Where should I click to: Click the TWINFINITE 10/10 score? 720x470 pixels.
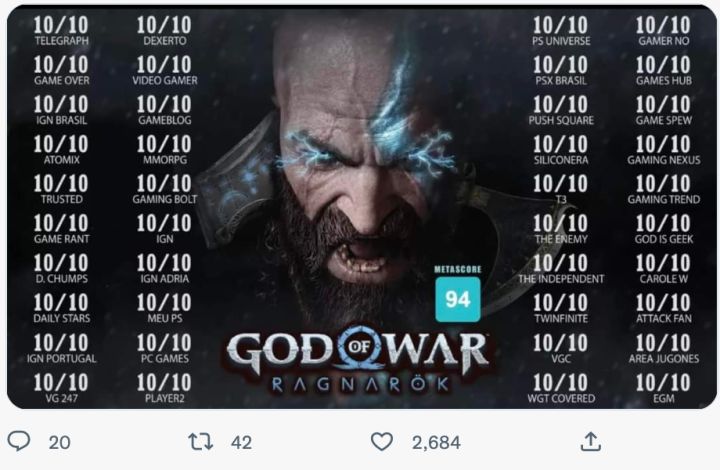(561, 308)
